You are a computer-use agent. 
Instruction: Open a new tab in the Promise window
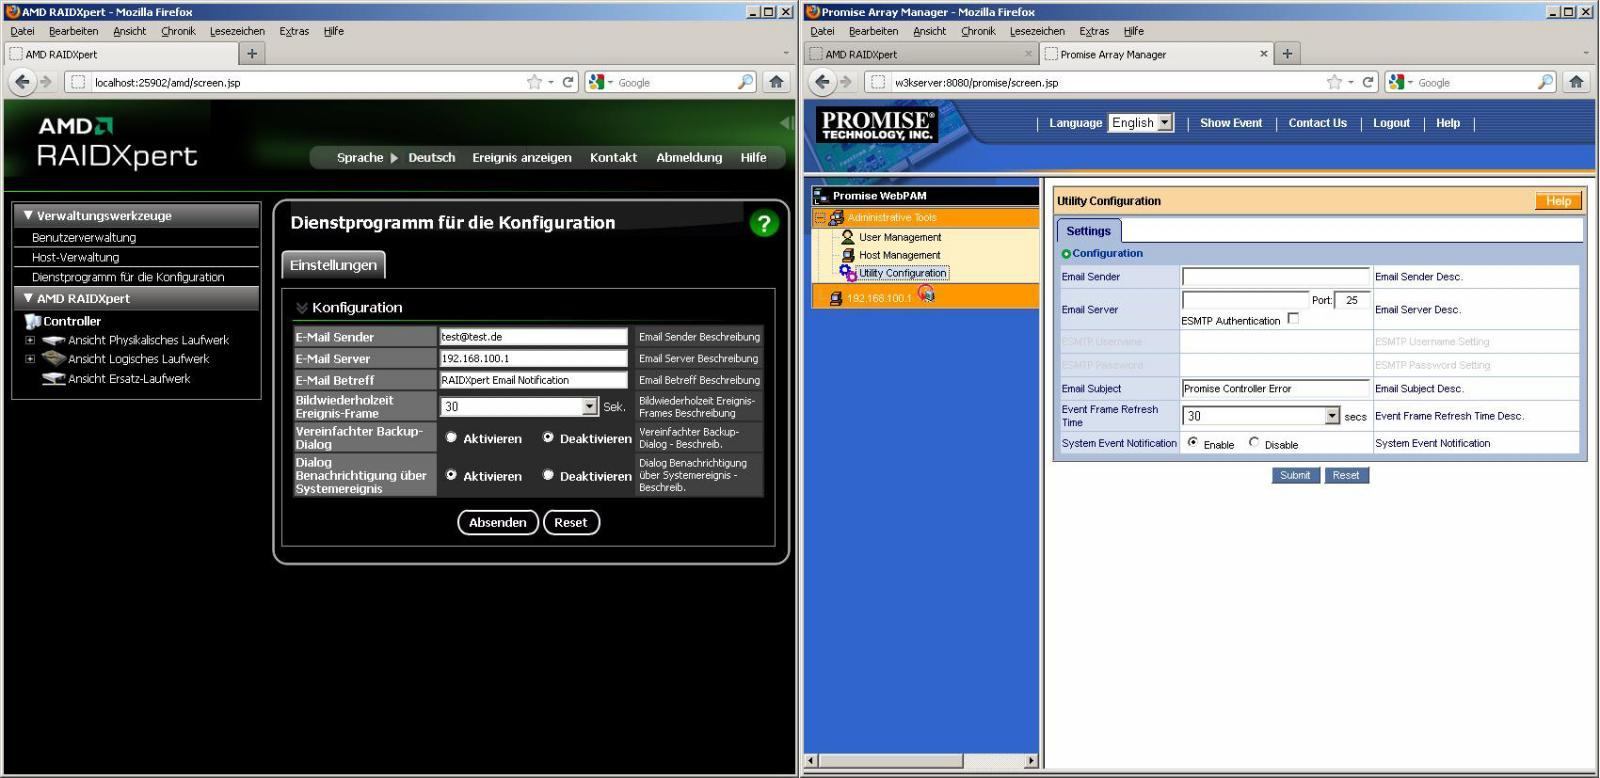point(1287,54)
